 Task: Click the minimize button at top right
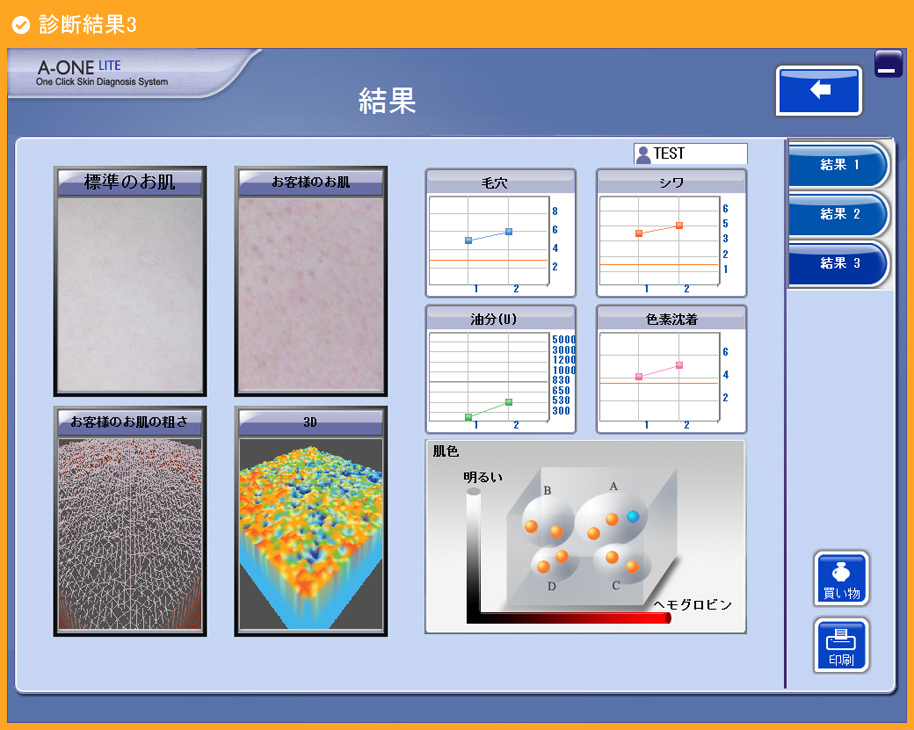tap(888, 64)
